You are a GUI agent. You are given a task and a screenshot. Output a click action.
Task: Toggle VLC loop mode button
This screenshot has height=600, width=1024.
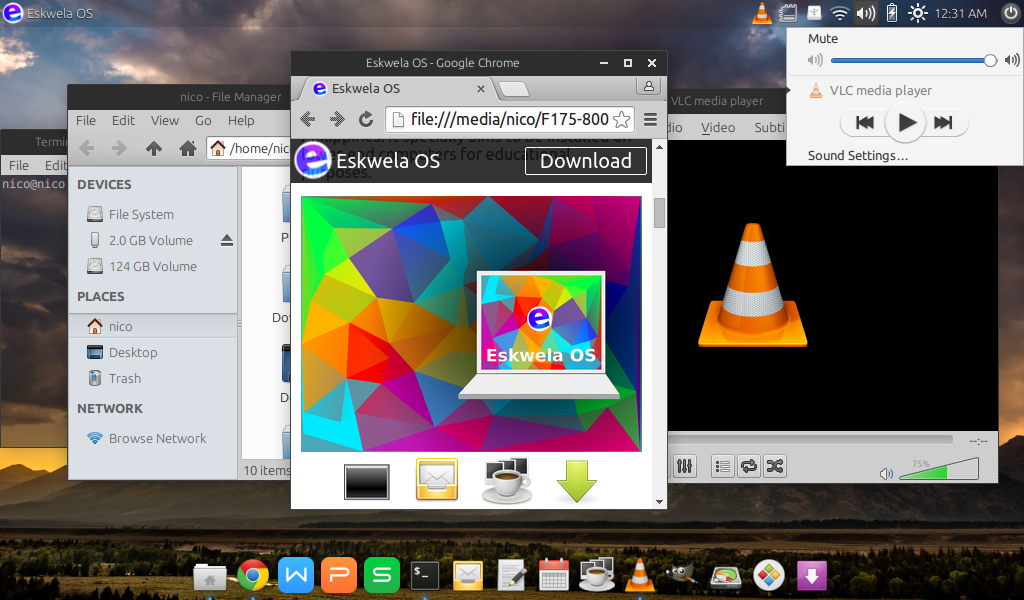pyautogui.click(x=748, y=466)
